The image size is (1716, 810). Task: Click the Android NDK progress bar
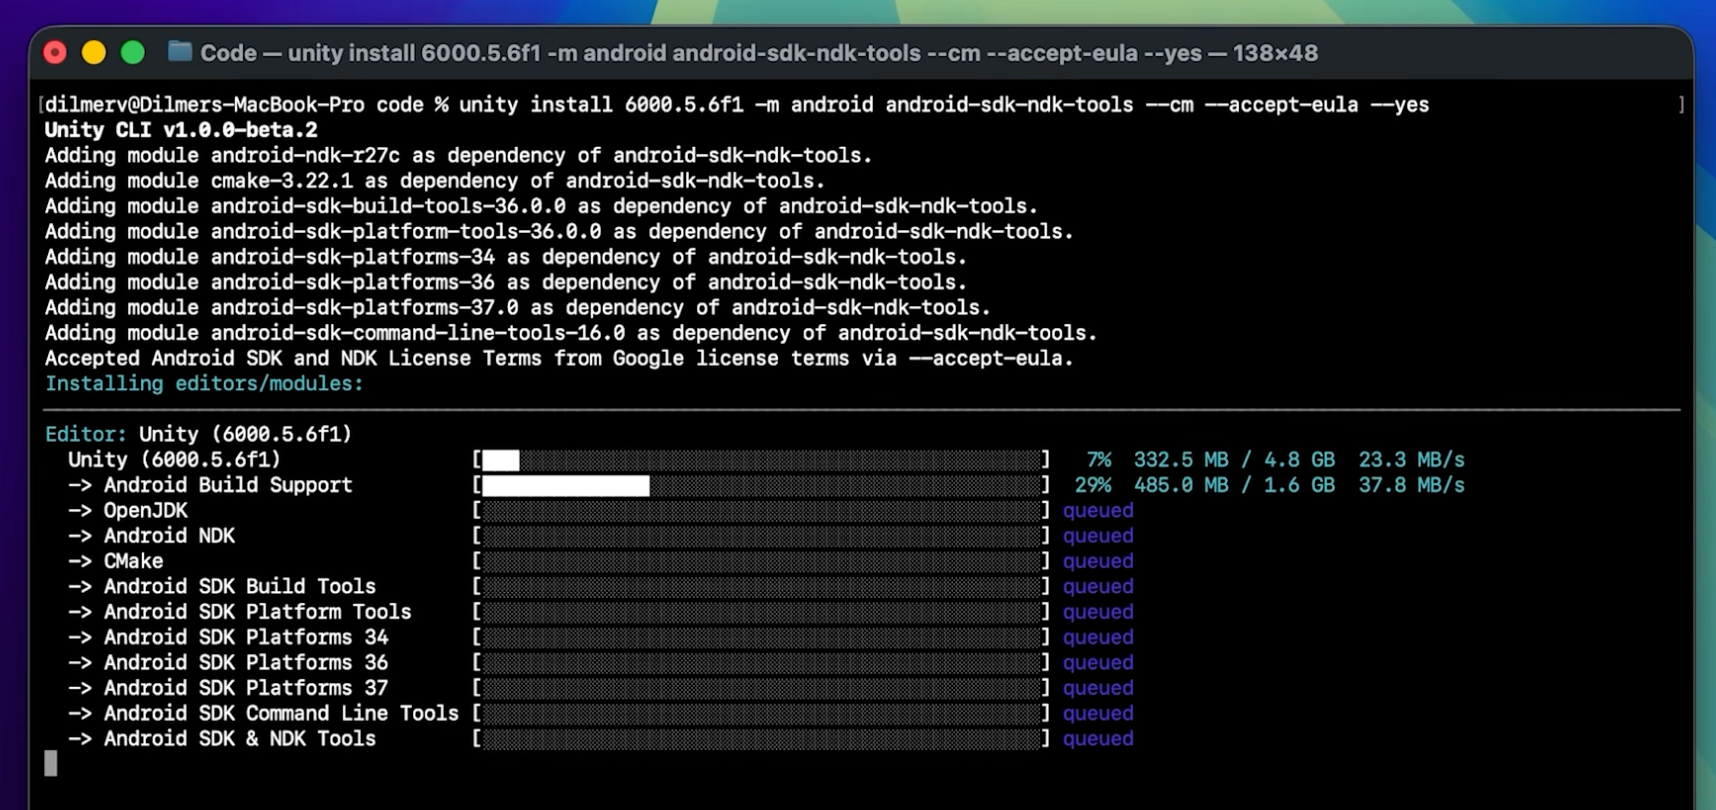[762, 536]
